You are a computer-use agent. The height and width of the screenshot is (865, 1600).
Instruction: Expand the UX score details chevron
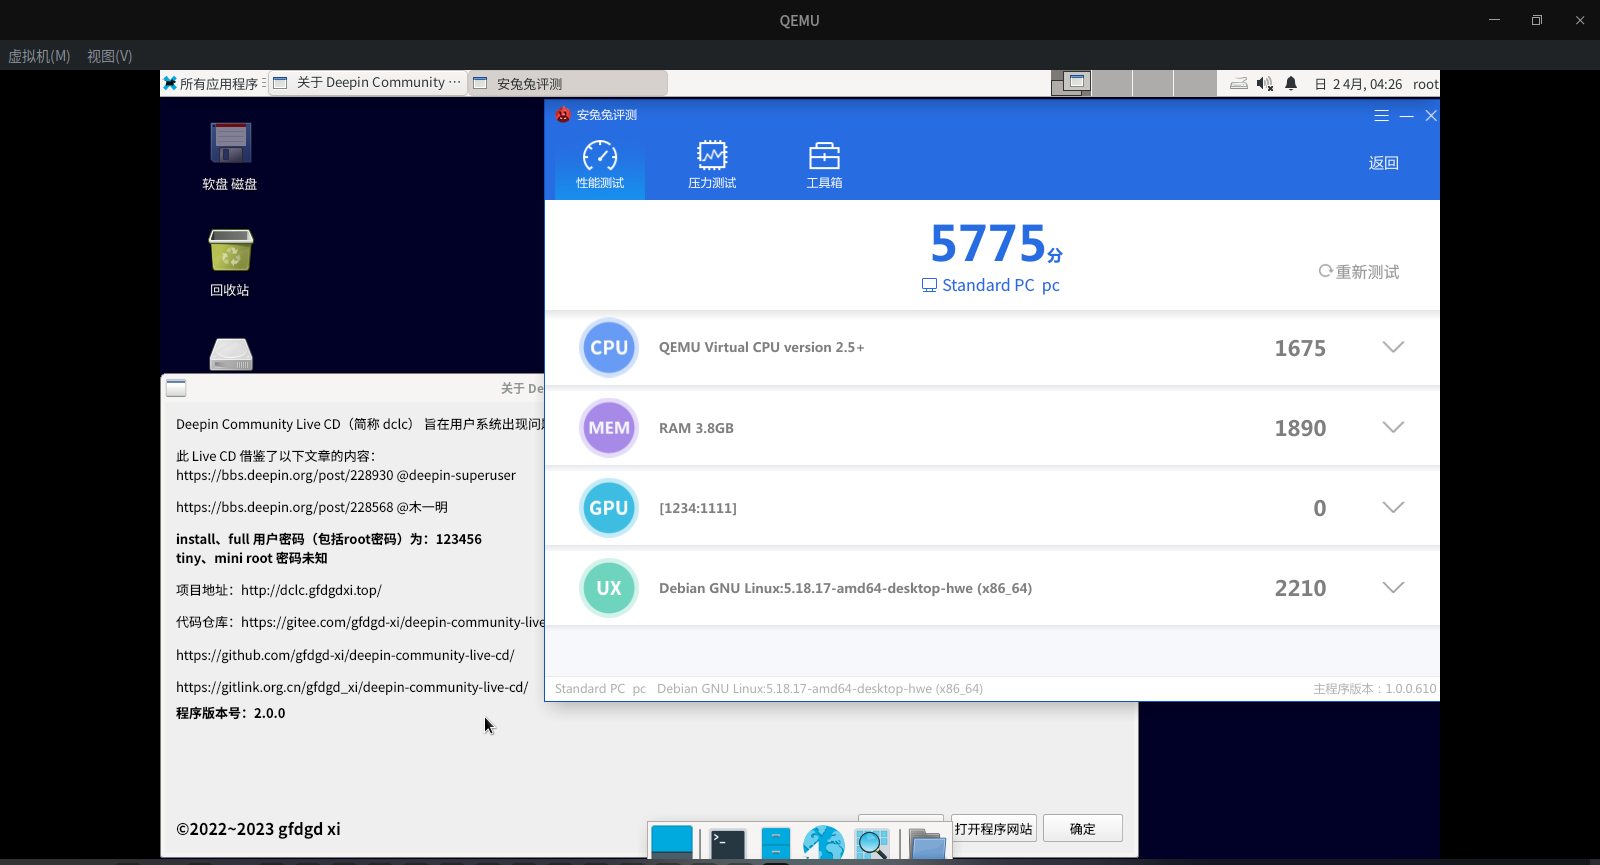click(x=1393, y=587)
